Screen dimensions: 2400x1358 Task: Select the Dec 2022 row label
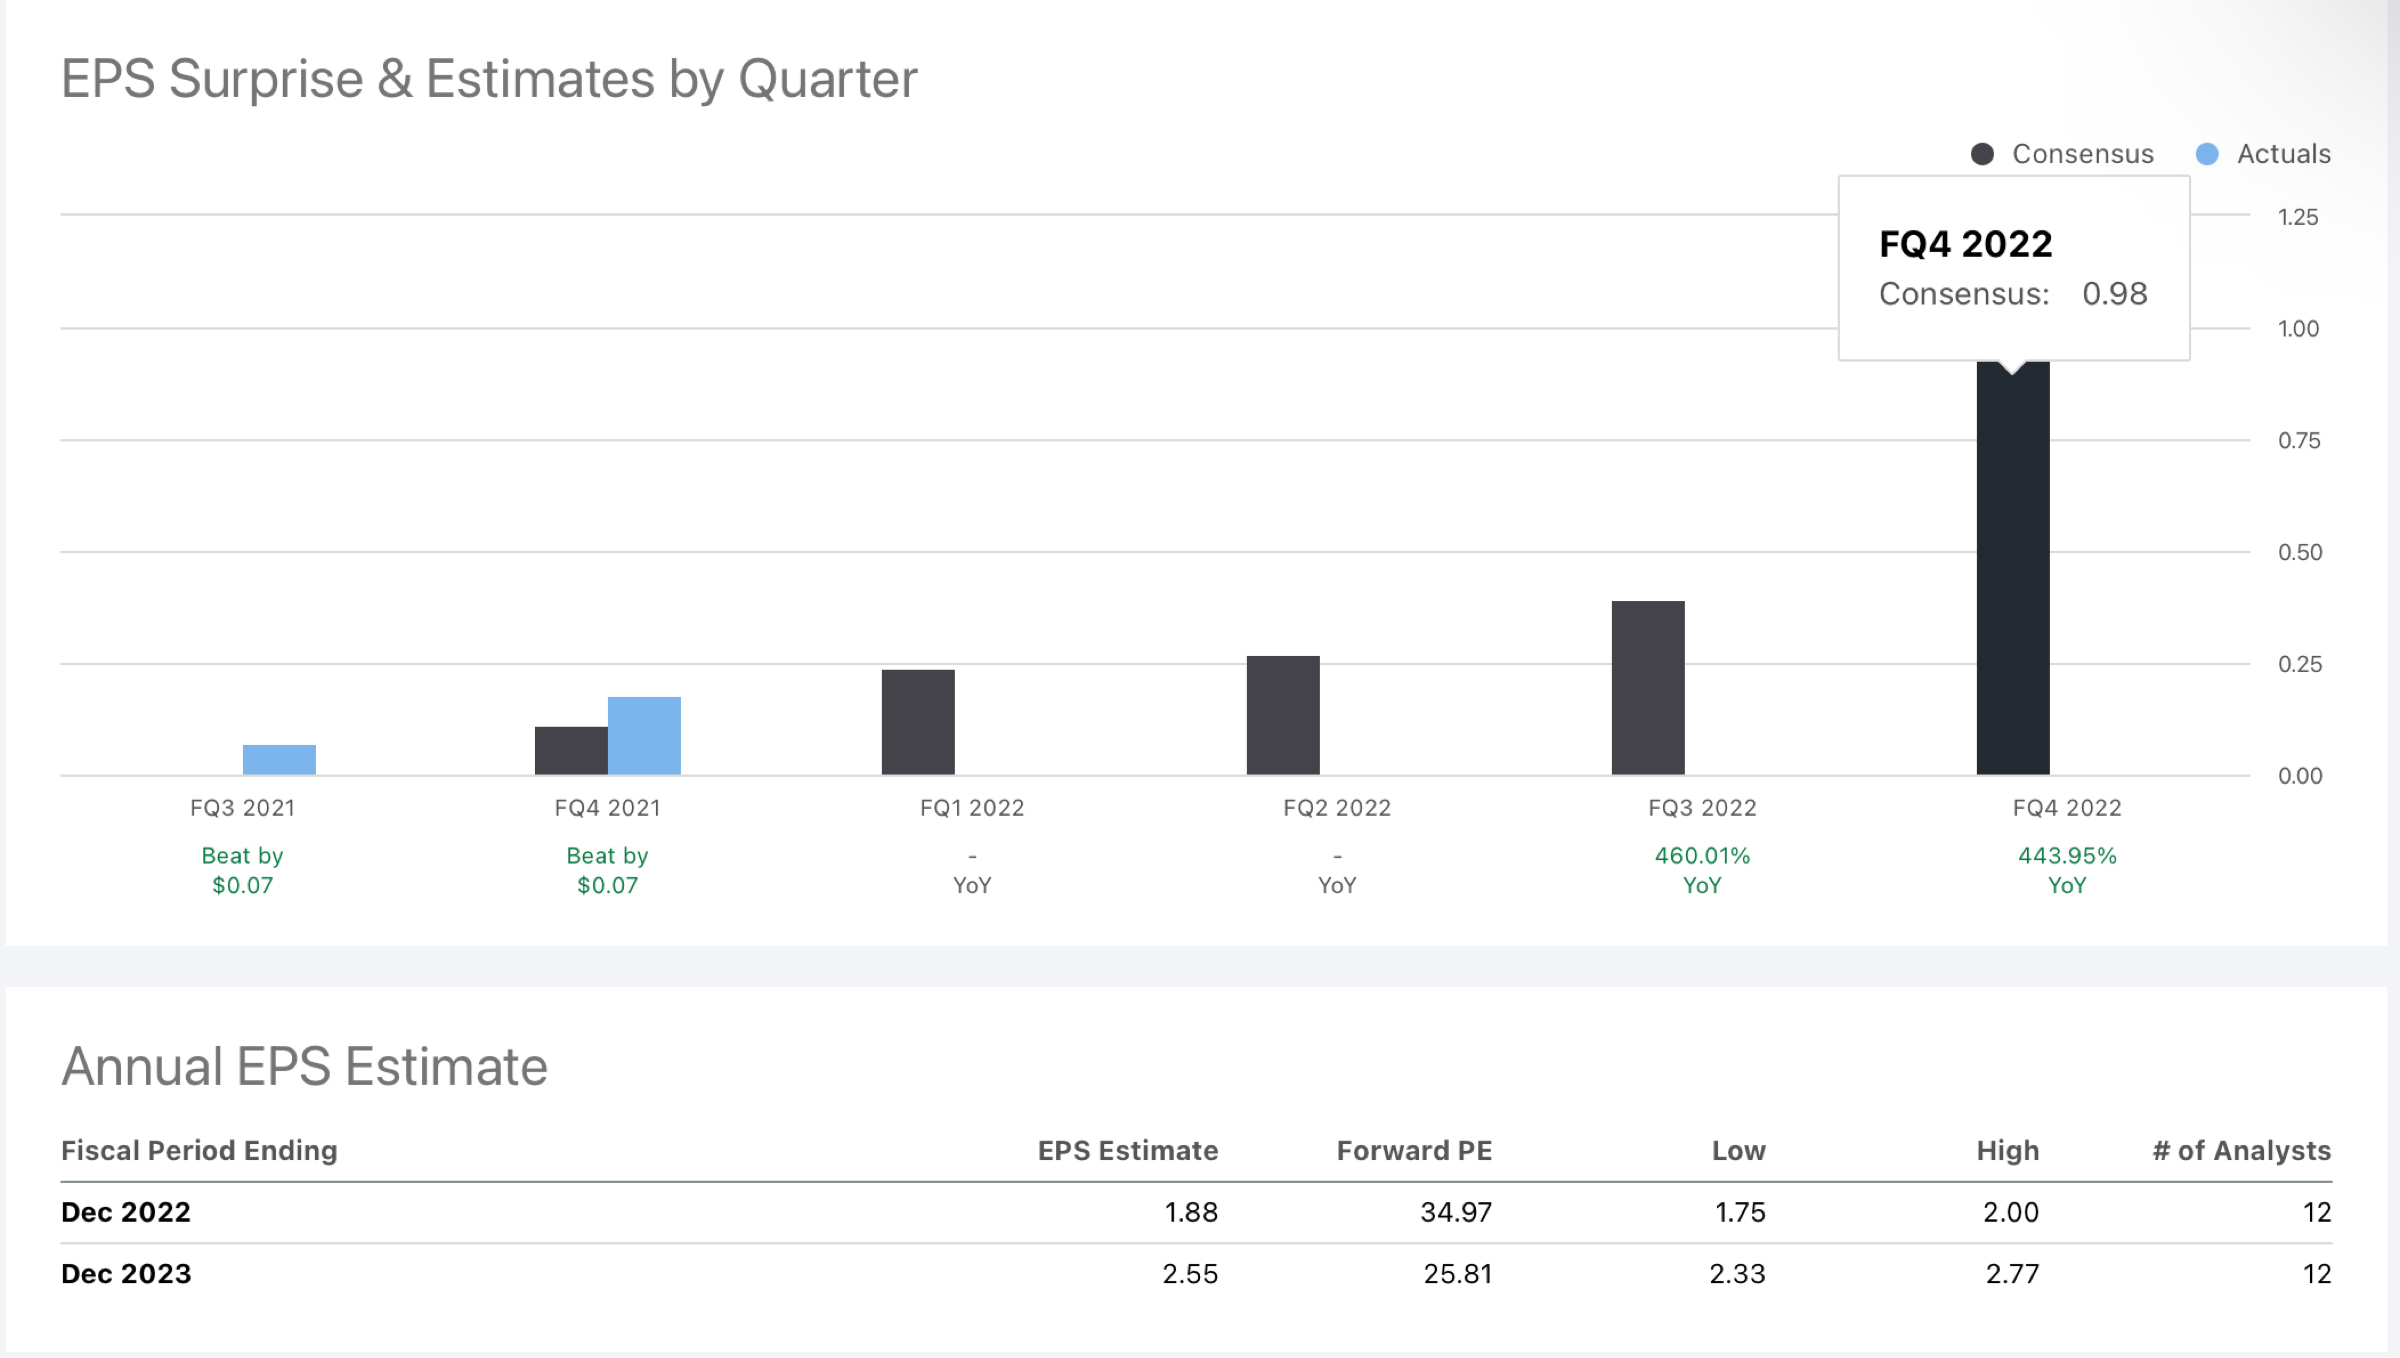pos(126,1212)
